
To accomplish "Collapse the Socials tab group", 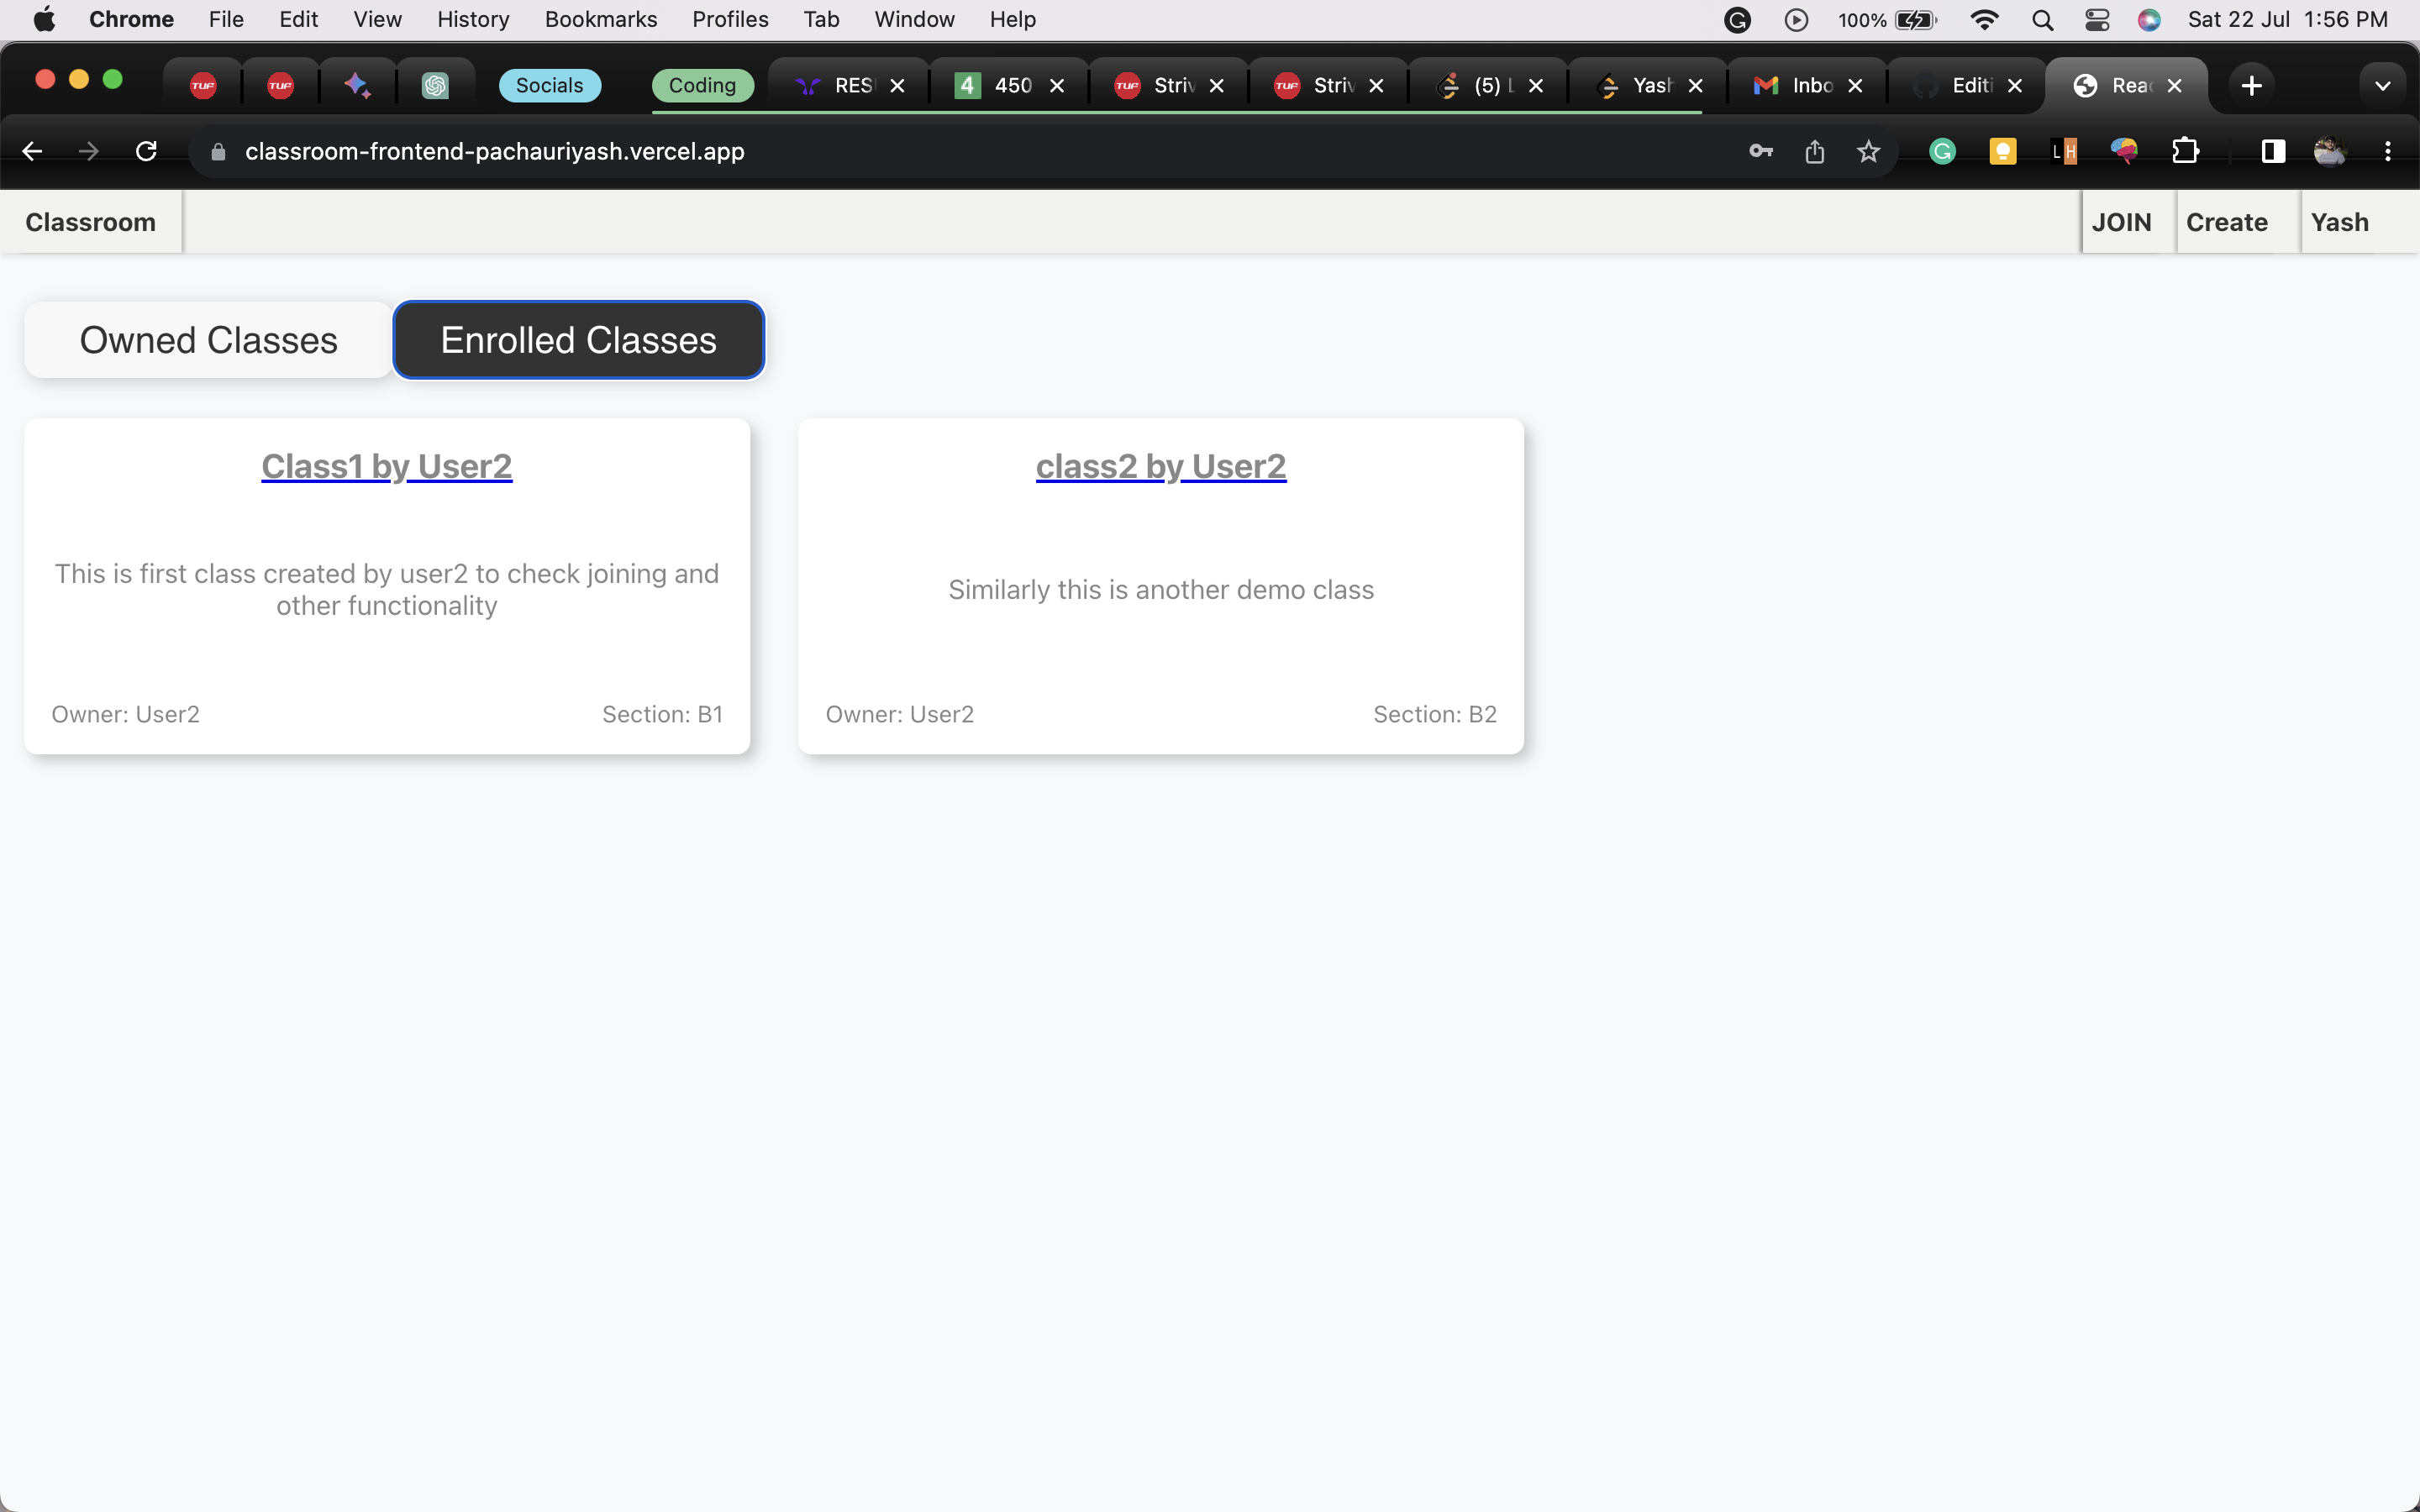I will (x=549, y=84).
